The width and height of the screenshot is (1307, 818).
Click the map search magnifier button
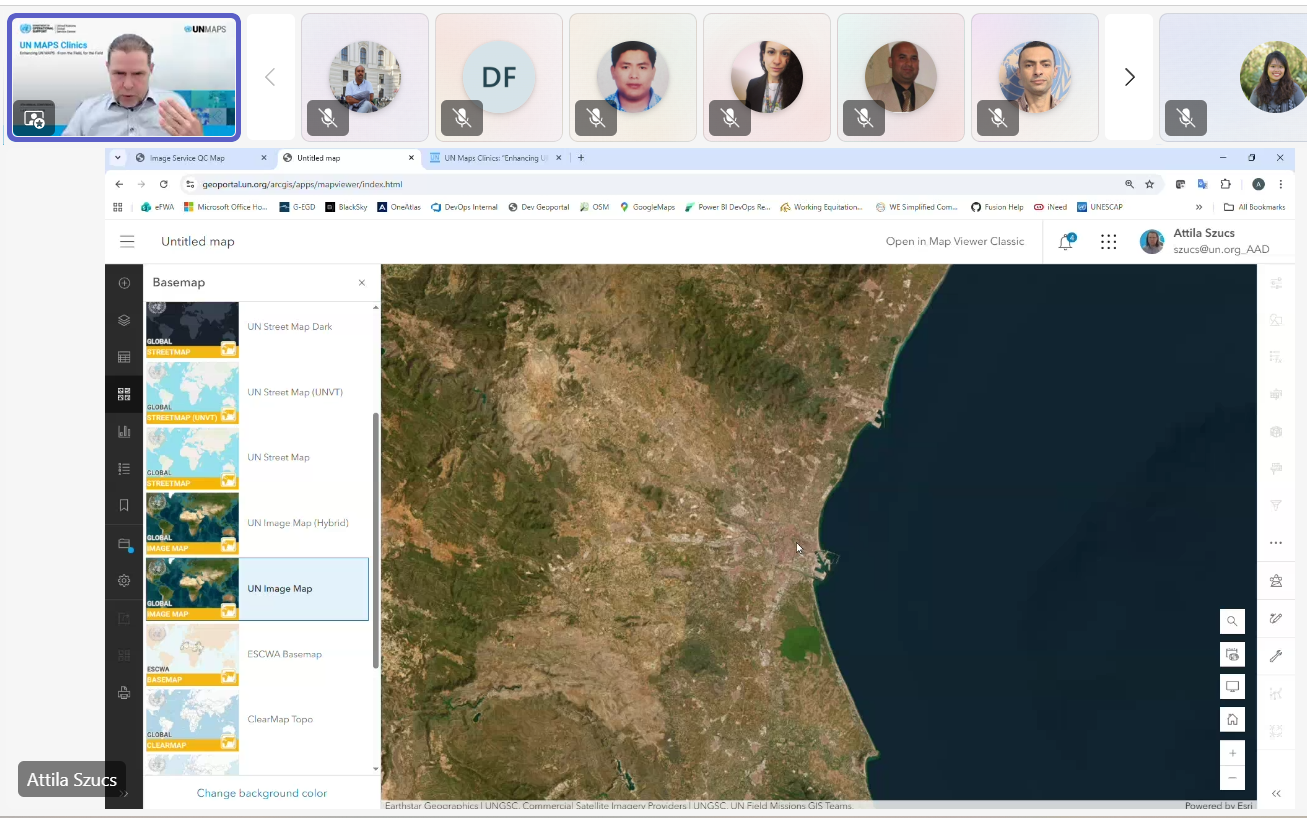point(1232,621)
